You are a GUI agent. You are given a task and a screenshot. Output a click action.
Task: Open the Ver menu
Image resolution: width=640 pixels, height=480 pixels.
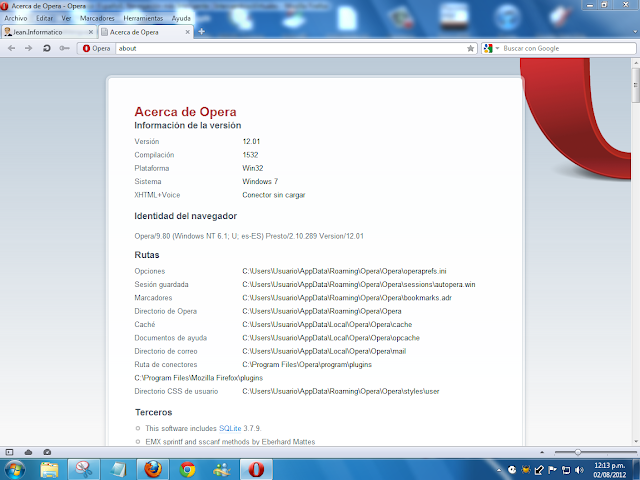66,18
